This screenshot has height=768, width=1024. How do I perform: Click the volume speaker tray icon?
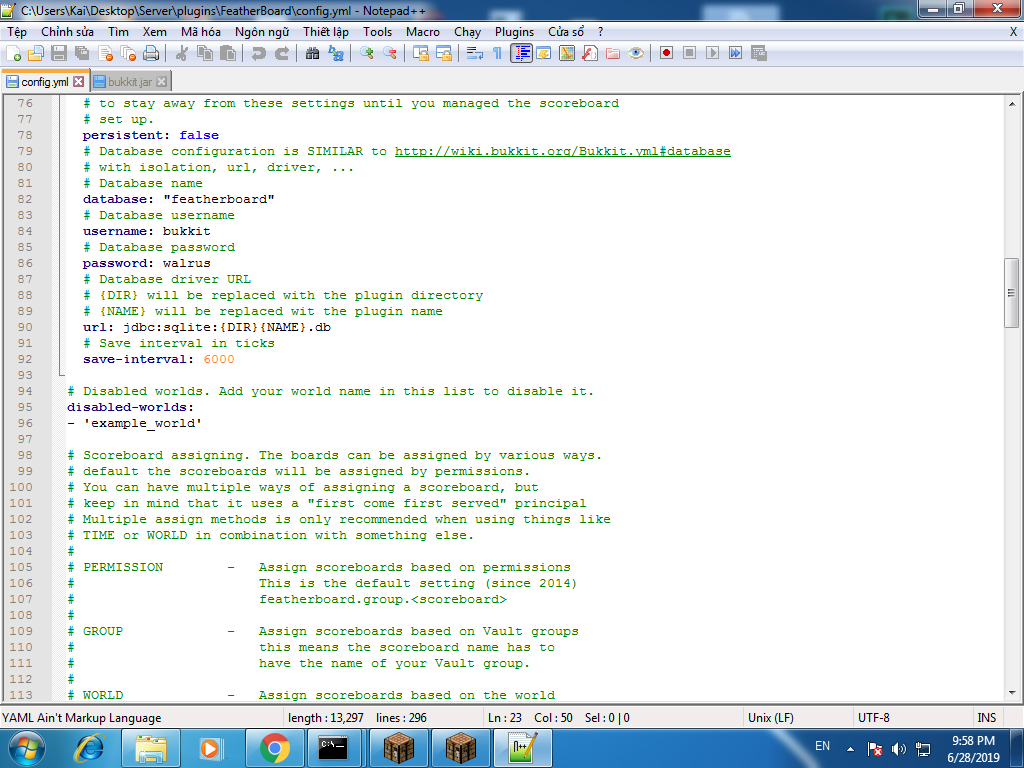(899, 749)
